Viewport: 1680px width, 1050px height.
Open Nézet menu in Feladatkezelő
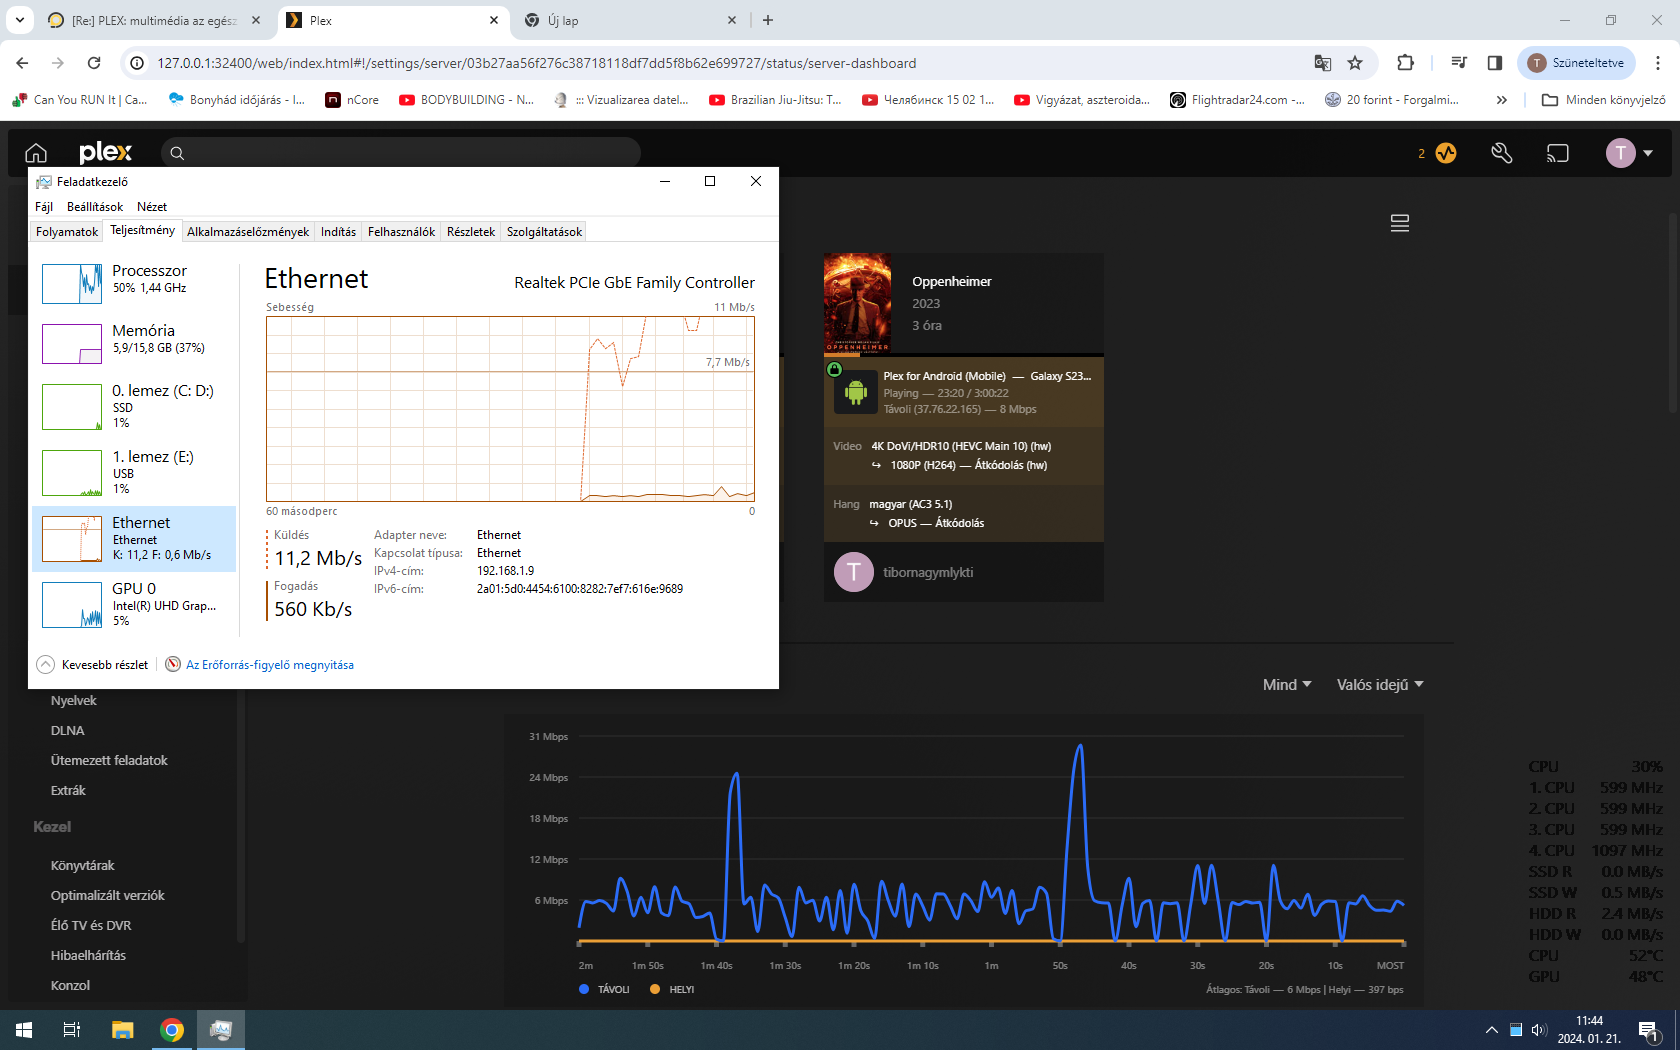152,207
